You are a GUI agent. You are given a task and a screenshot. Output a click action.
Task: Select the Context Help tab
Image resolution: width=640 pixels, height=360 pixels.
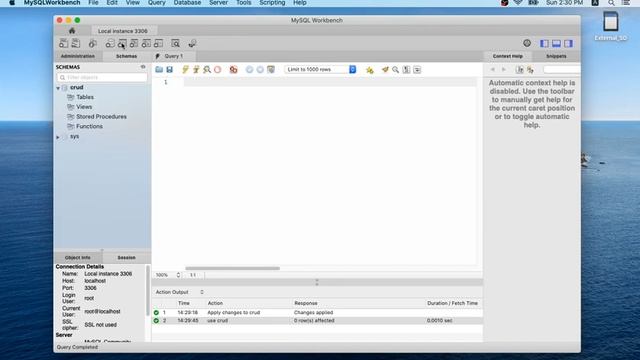(508, 56)
